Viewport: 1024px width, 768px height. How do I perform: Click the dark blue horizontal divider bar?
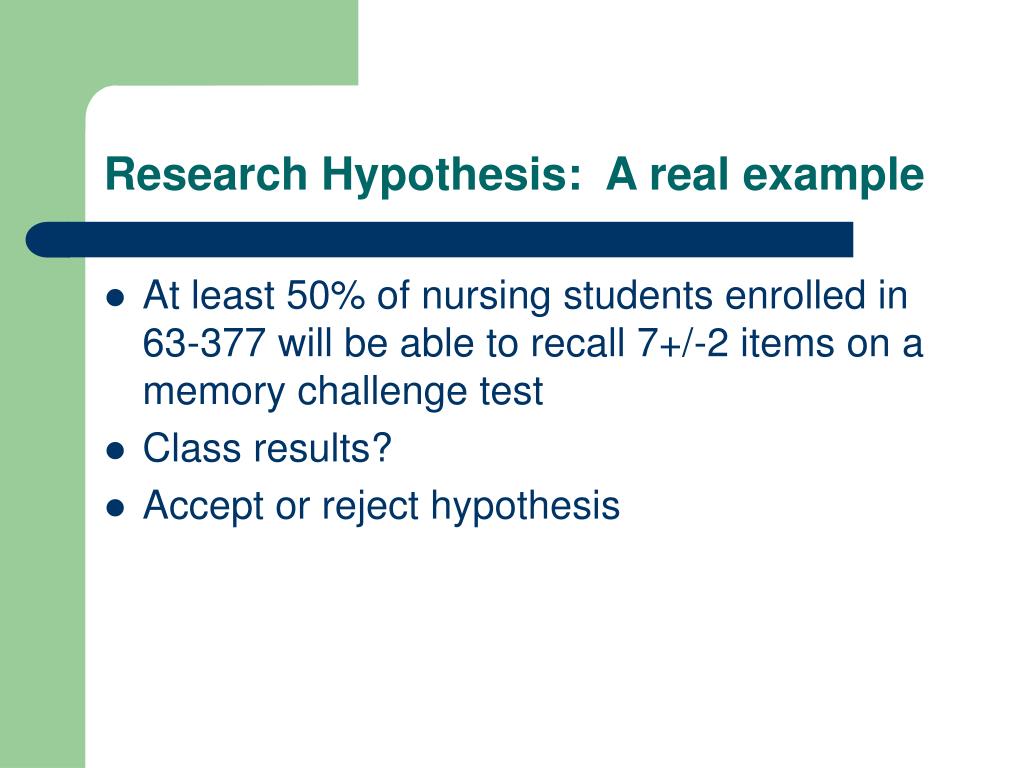[439, 240]
